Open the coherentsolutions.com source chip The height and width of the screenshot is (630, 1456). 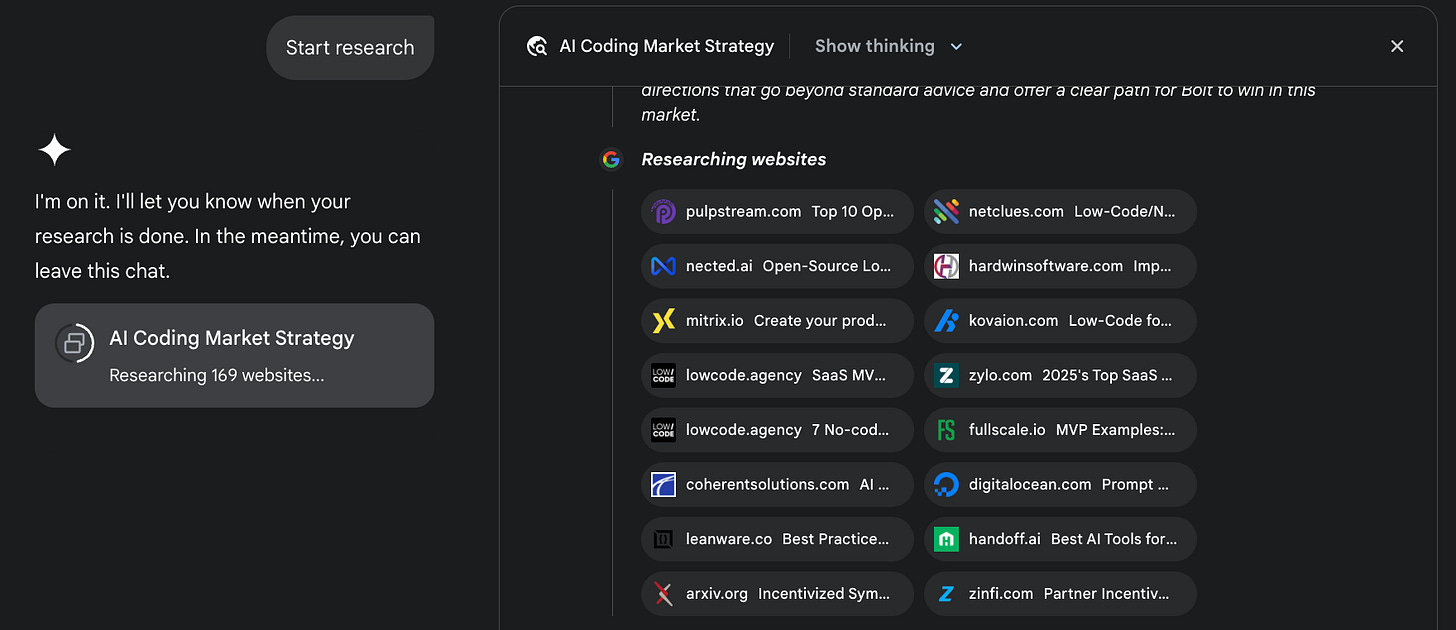click(x=777, y=485)
